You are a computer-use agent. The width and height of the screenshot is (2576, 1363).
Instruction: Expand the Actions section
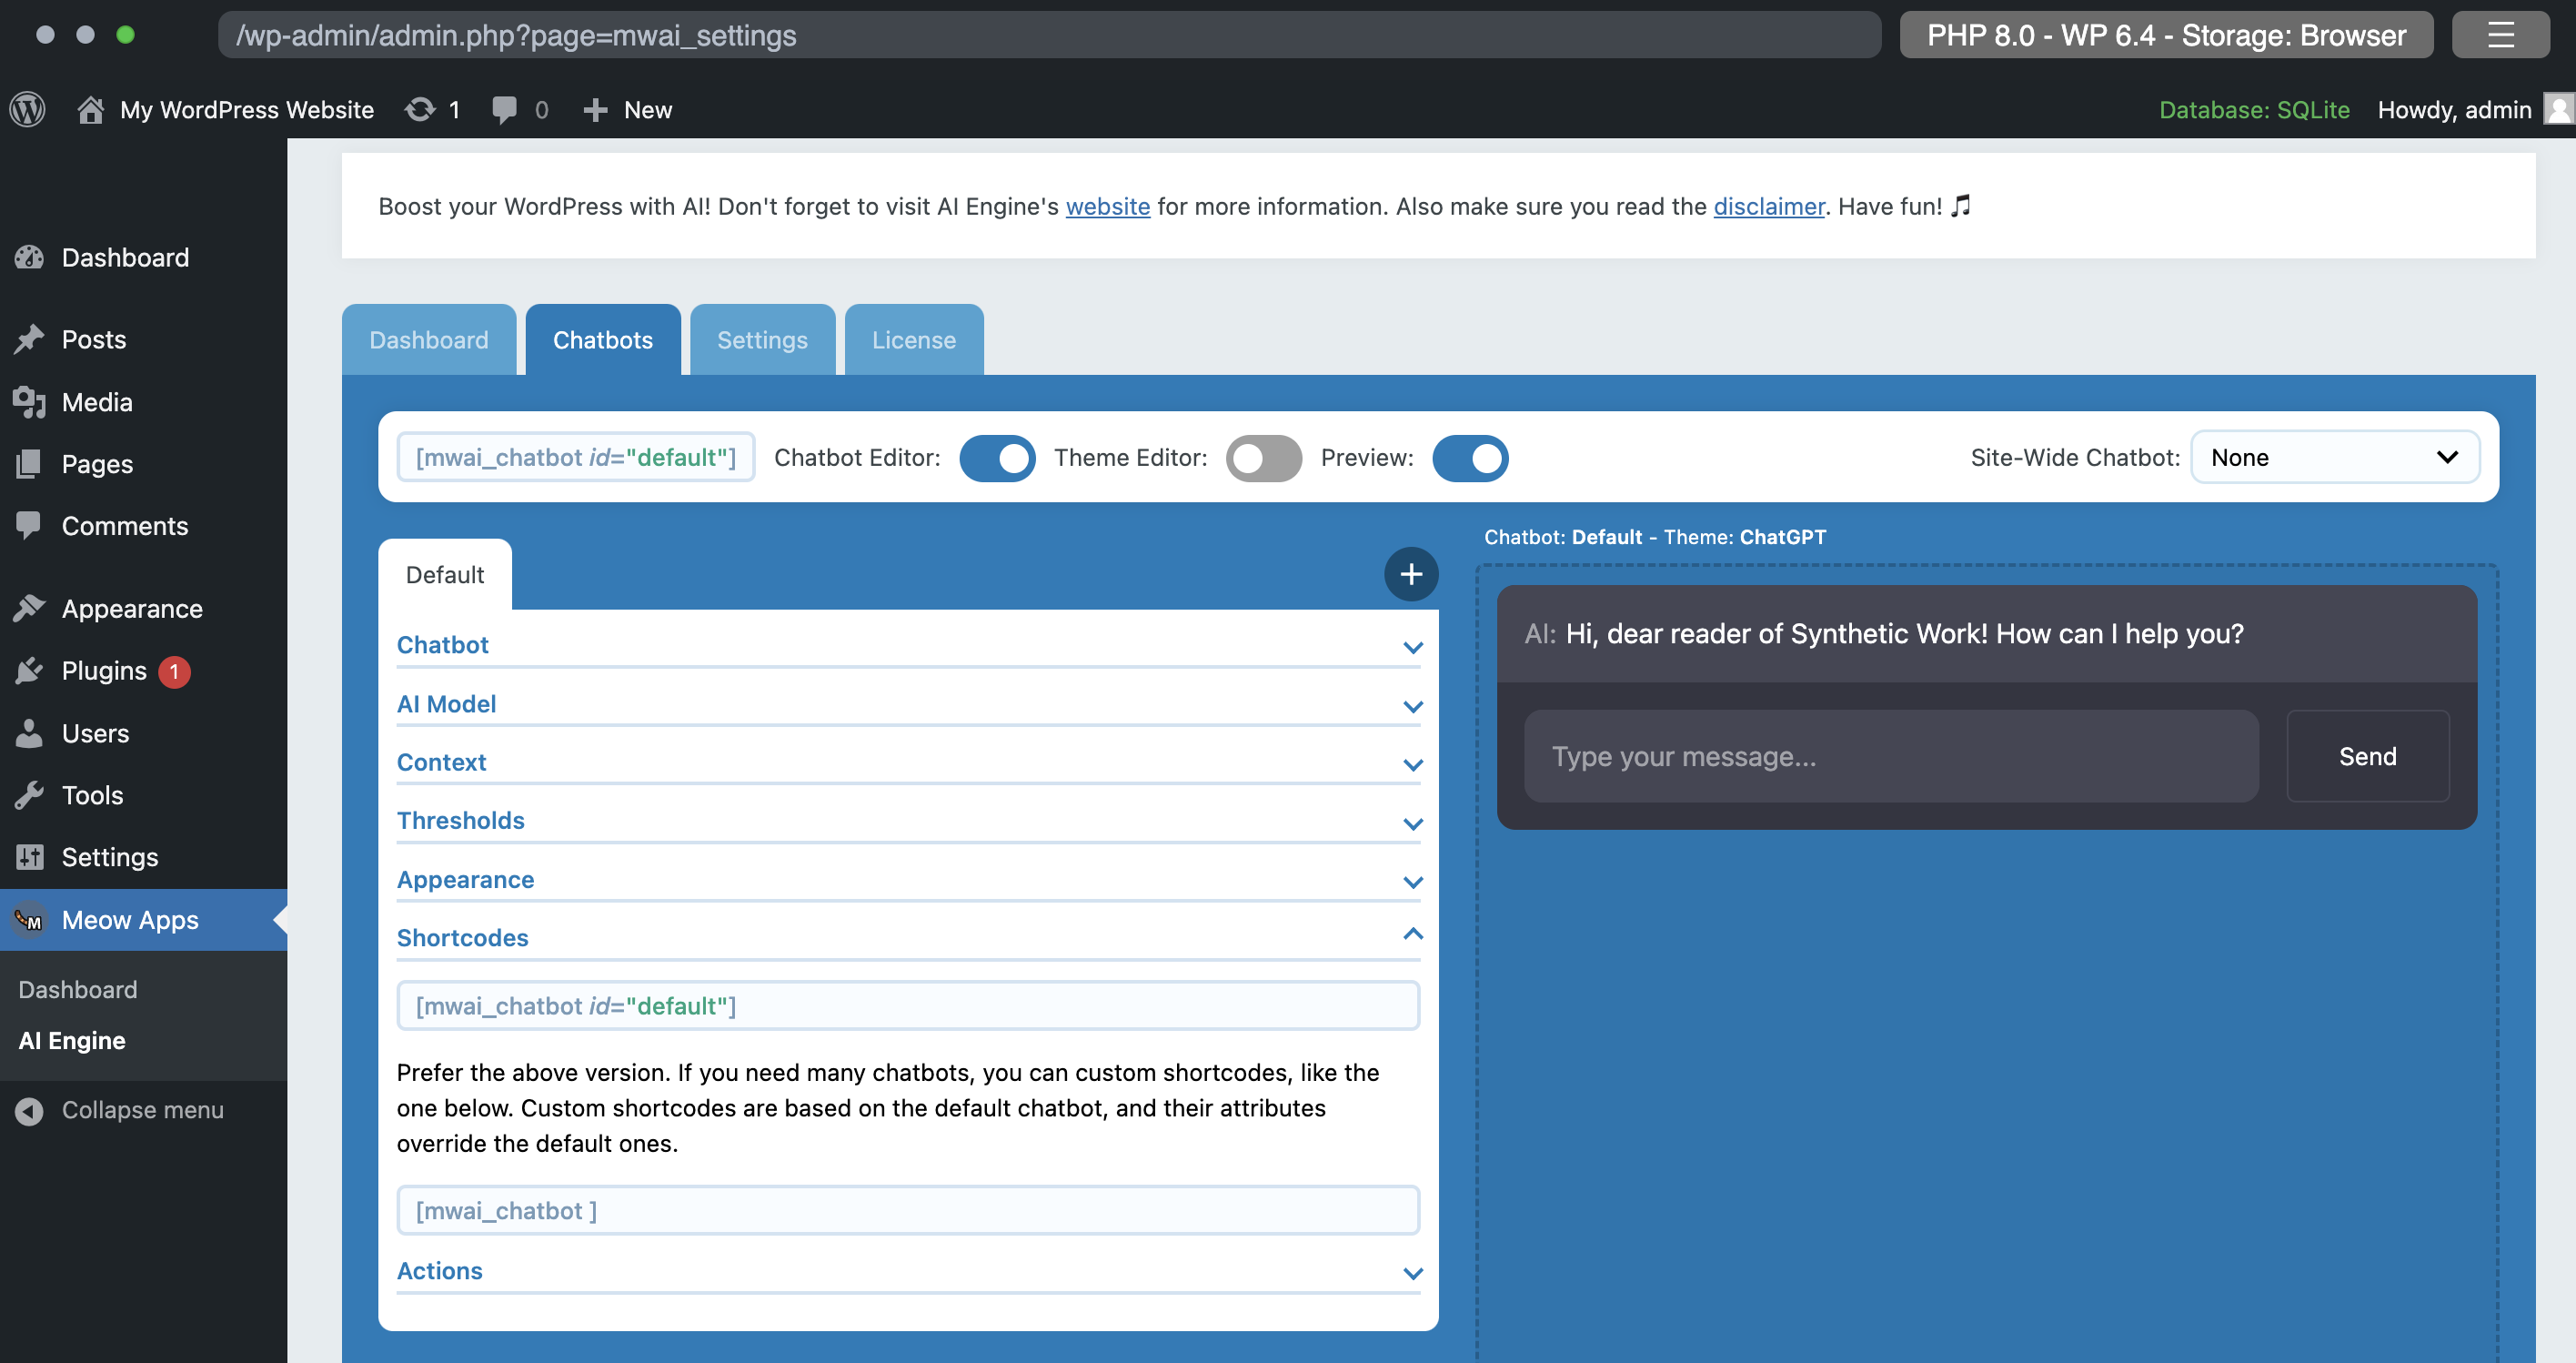pos(908,1270)
